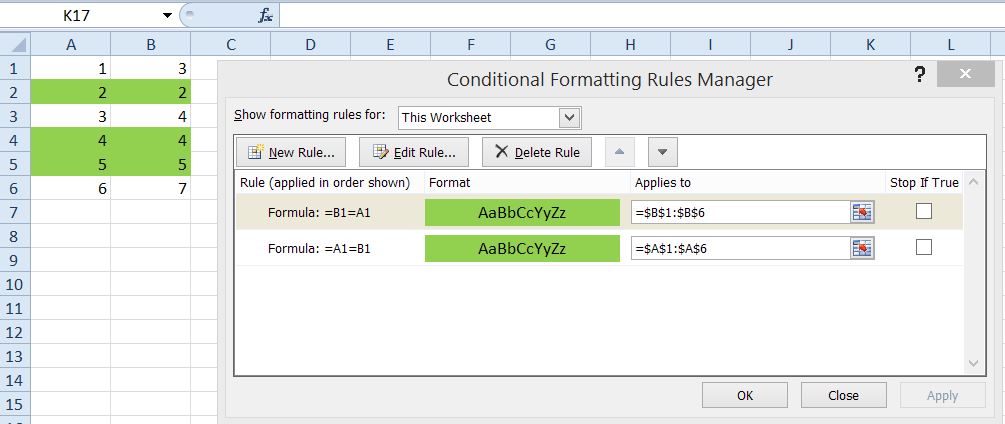1005x424 pixels.
Task: Select column A header
Action: click(x=70, y=44)
